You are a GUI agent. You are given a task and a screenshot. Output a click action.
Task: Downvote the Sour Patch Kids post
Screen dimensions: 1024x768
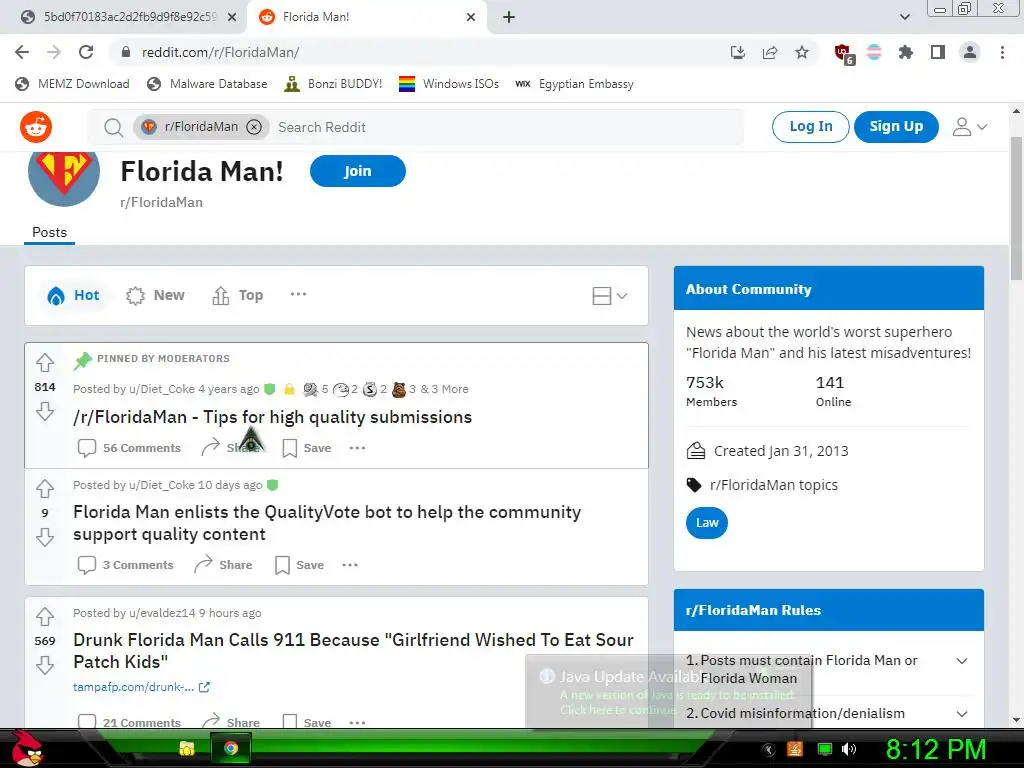point(44,665)
